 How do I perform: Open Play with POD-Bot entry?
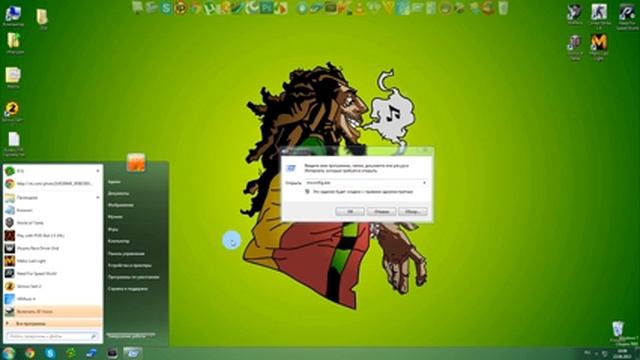click(x=53, y=236)
